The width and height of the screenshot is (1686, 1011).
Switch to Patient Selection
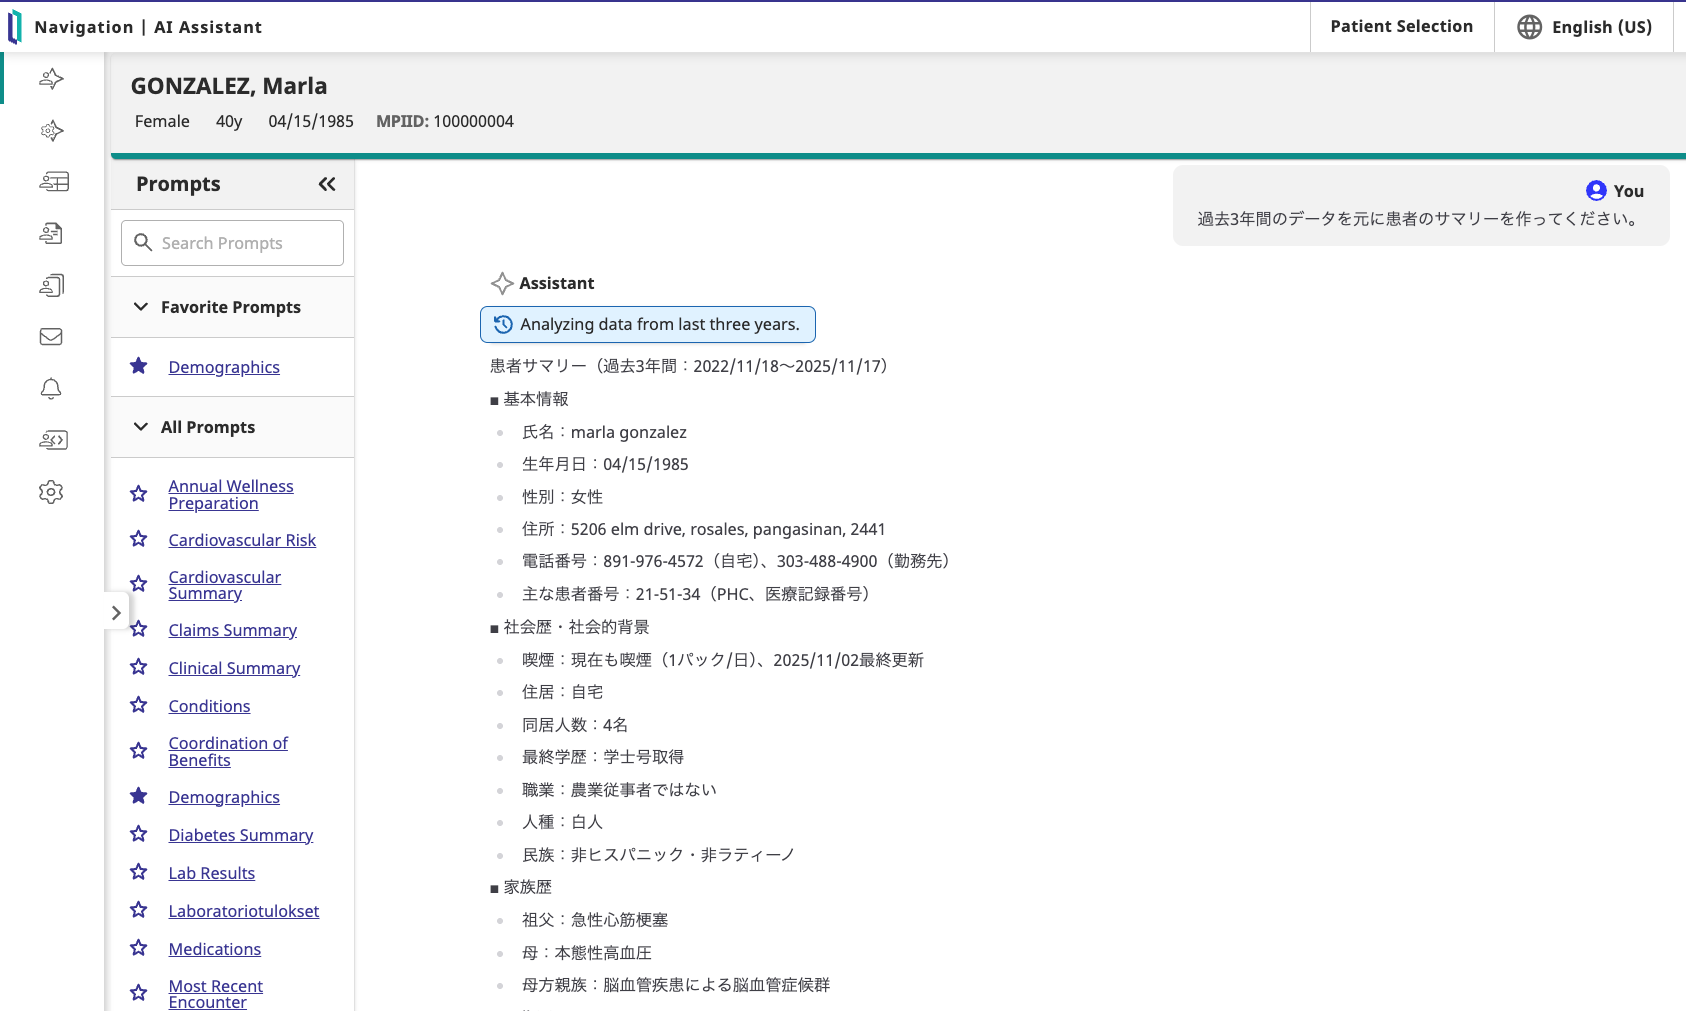pos(1401,26)
